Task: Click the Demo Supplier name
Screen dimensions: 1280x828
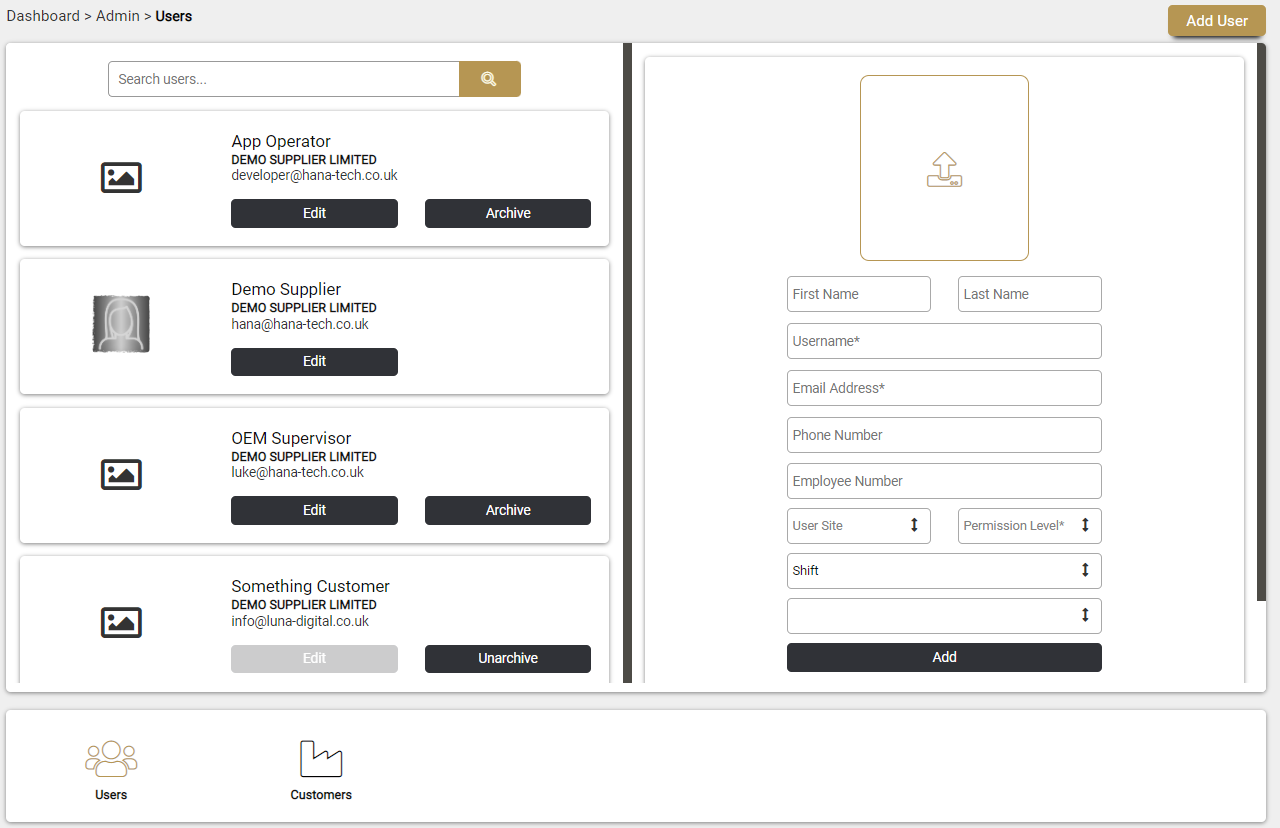Action: 286,289
